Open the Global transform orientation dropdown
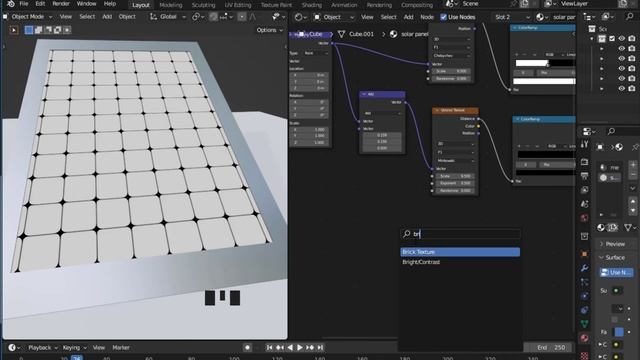This screenshot has width=640, height=360. [x=168, y=17]
